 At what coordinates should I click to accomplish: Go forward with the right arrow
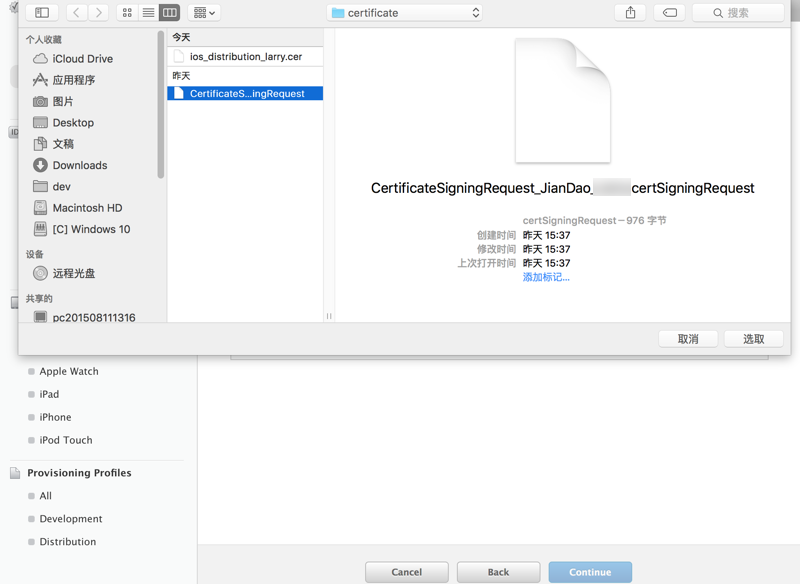coord(98,12)
